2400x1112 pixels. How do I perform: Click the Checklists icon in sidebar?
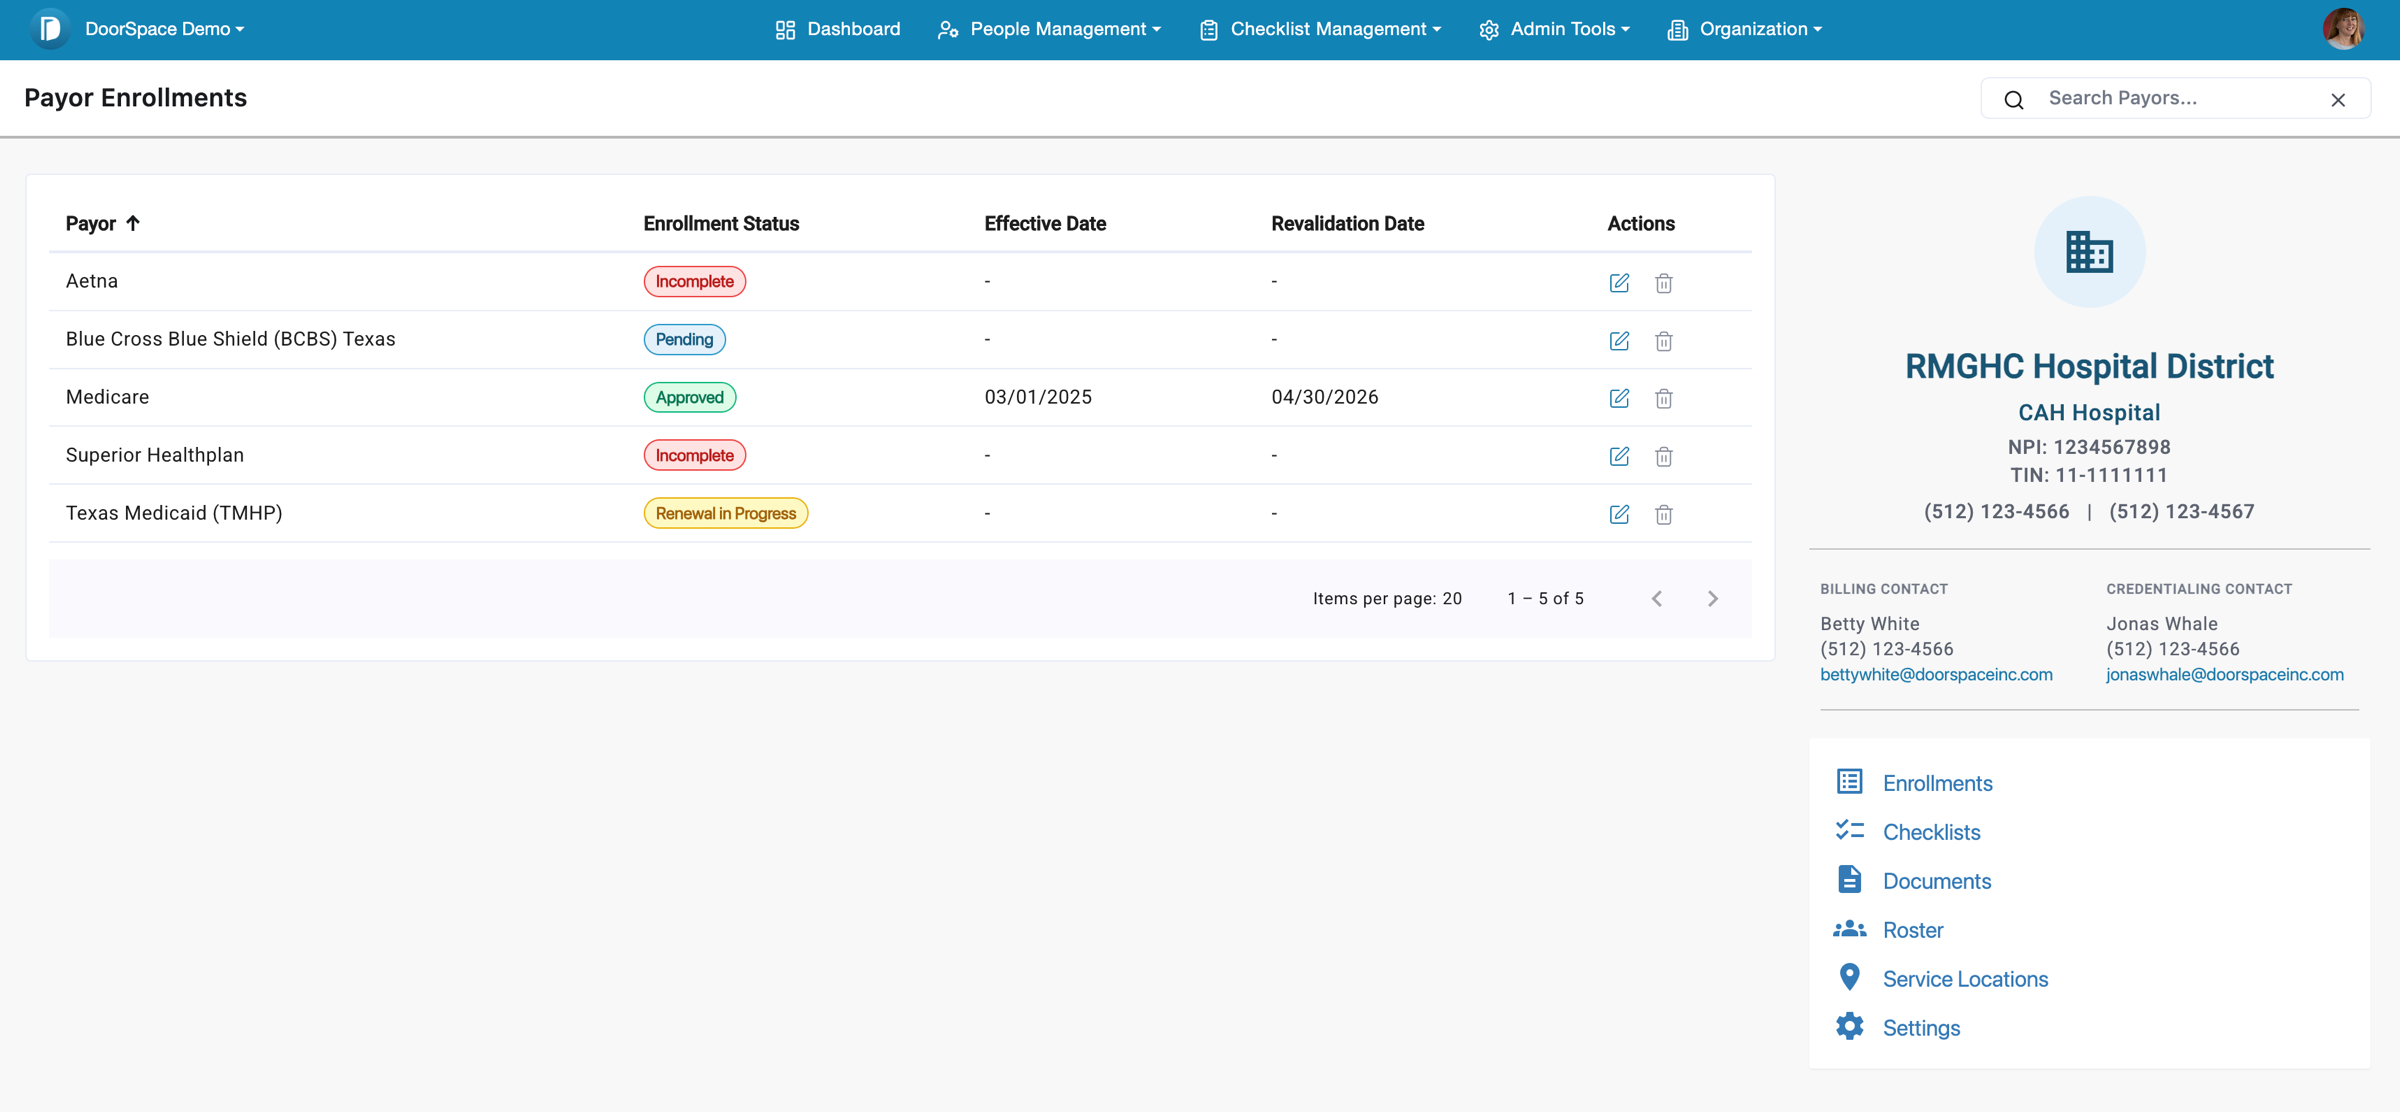(x=1850, y=830)
